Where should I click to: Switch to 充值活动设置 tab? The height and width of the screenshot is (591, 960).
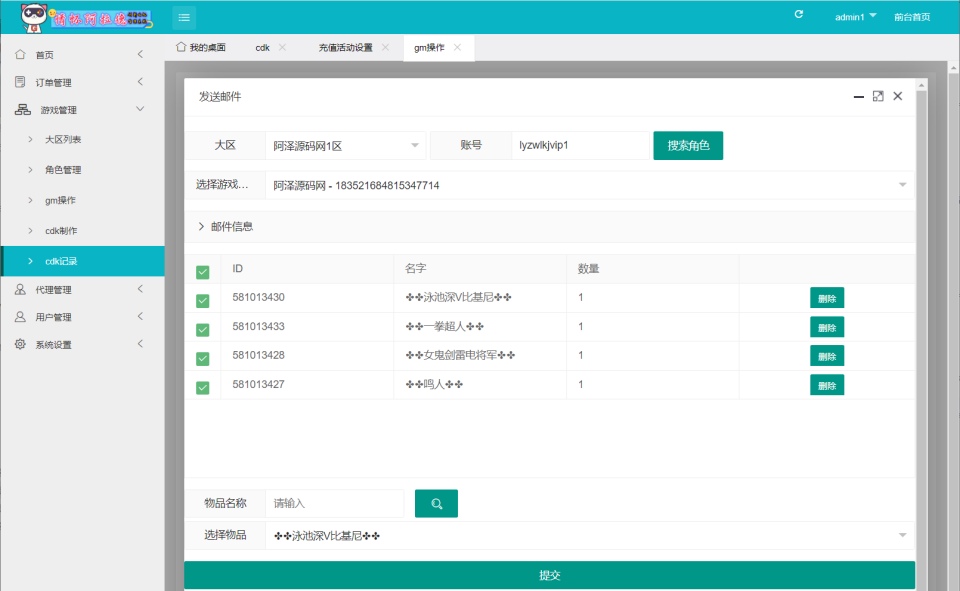coord(345,47)
